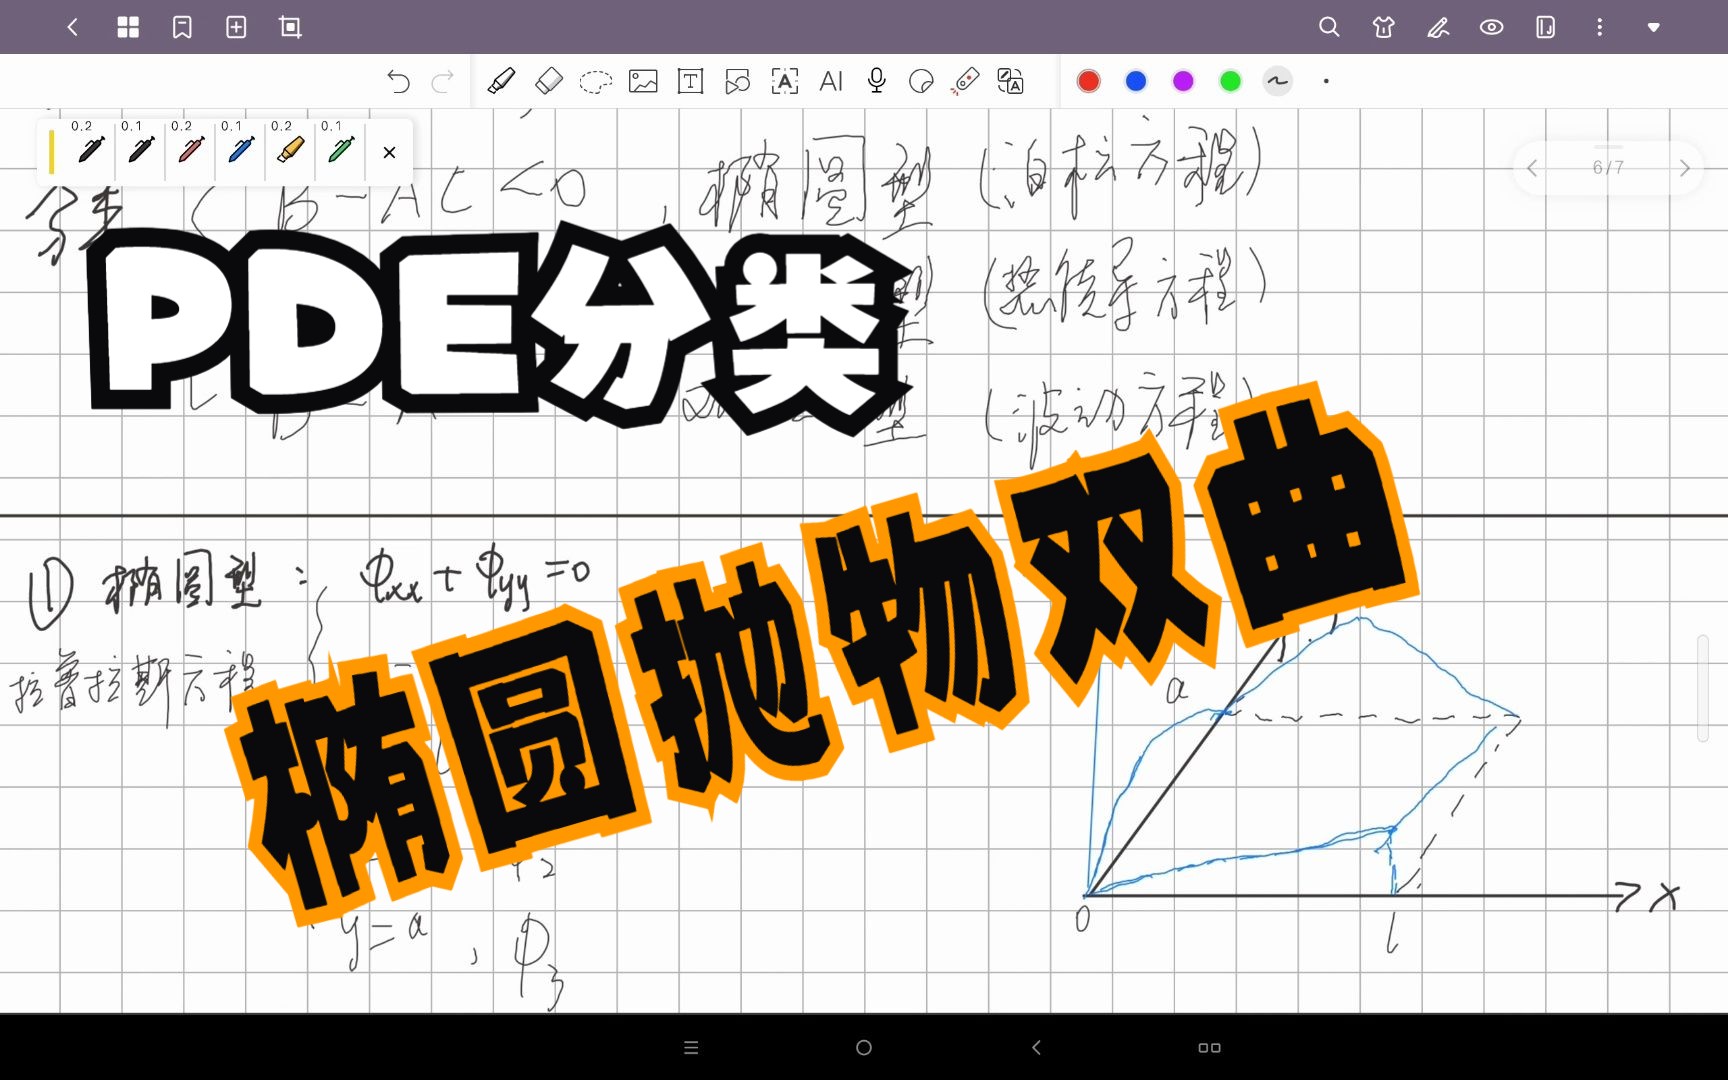Open stroke thickness dot selector
This screenshot has width=1728, height=1080.
1326,81
